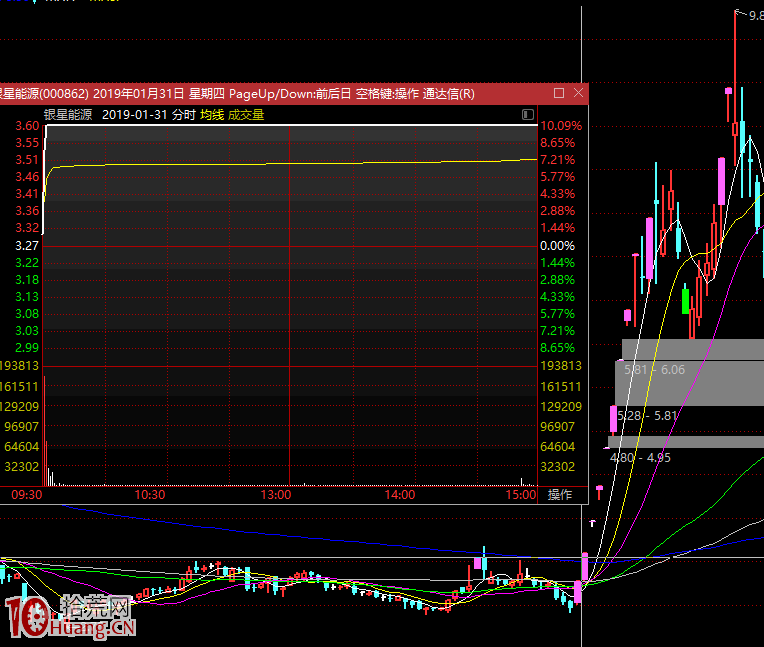
Task: Click the 5.28 - 5.81 gap zone label
Action: click(x=648, y=415)
